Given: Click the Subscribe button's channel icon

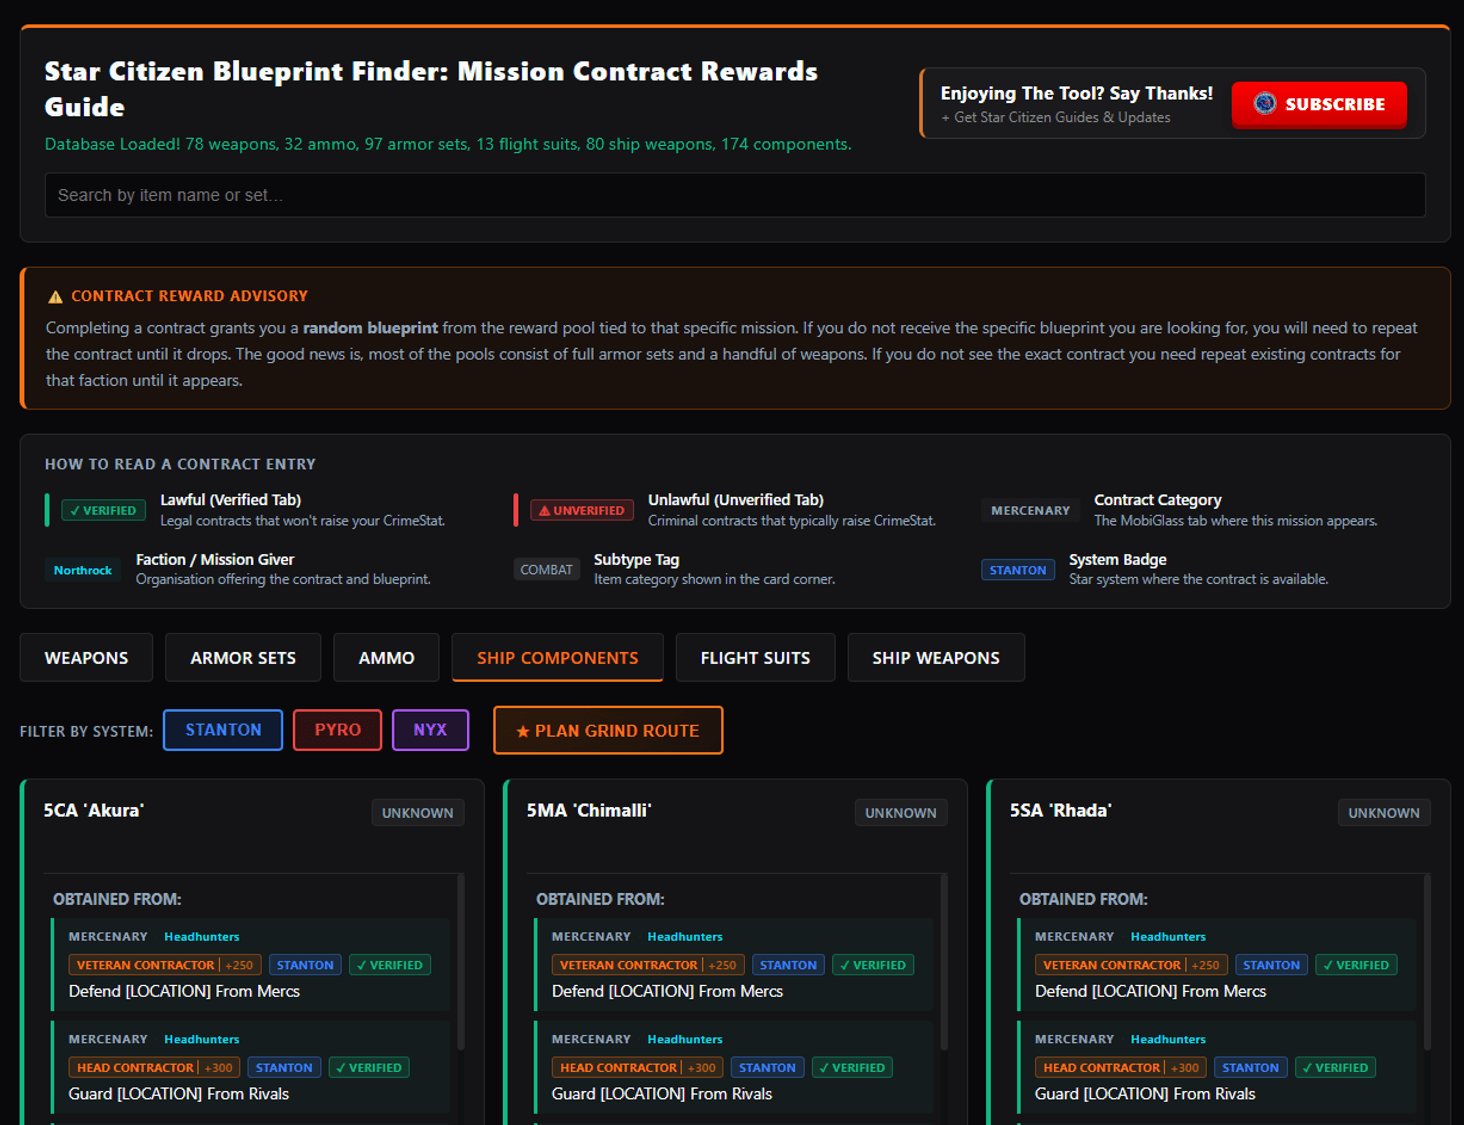Looking at the screenshot, I should [1265, 104].
